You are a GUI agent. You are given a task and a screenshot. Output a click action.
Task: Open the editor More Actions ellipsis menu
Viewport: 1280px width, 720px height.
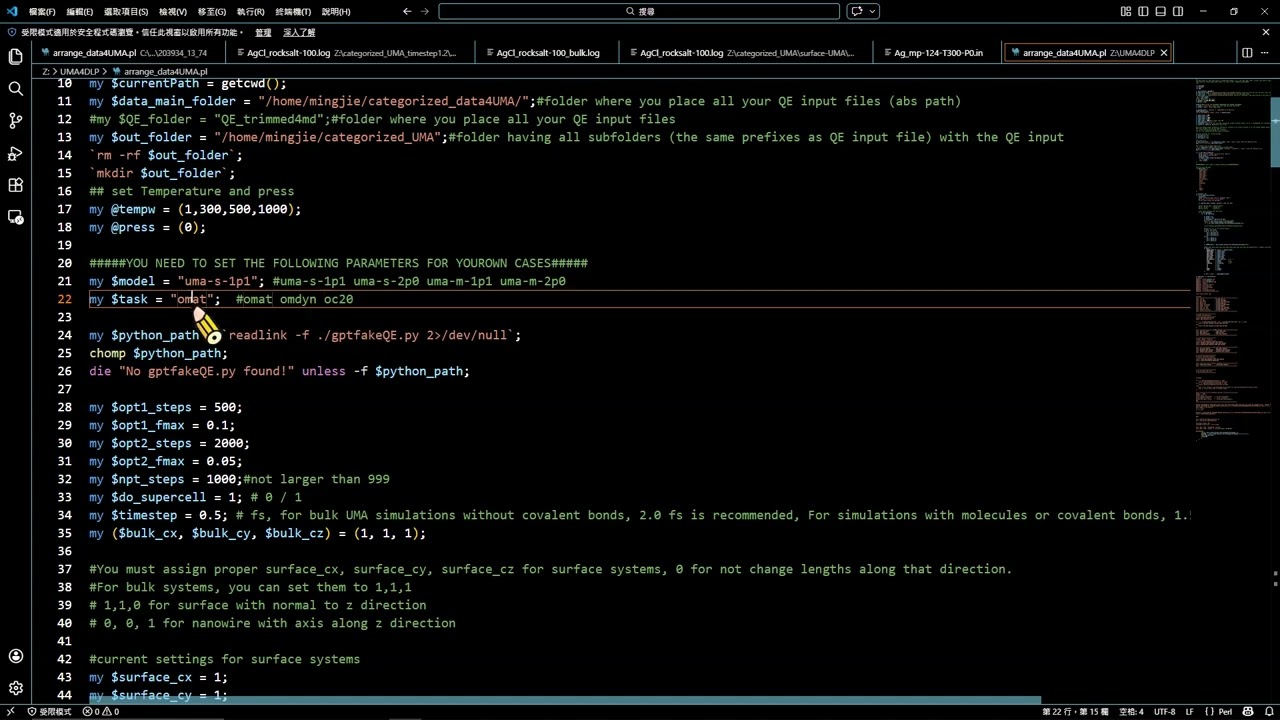coord(1265,53)
